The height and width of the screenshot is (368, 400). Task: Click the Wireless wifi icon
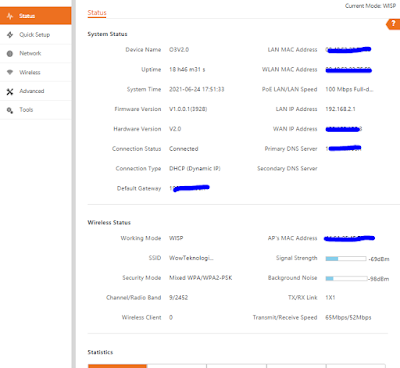(10, 72)
